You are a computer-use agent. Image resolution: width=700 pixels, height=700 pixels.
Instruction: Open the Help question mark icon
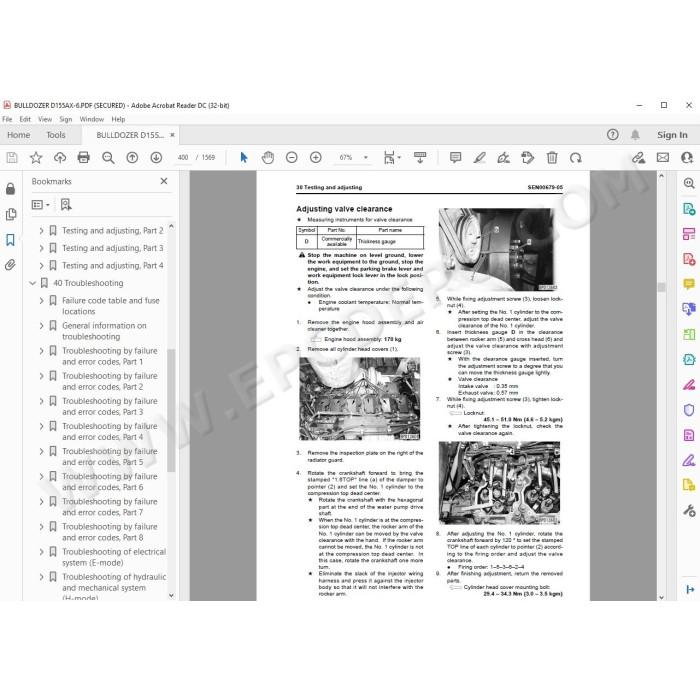612,134
